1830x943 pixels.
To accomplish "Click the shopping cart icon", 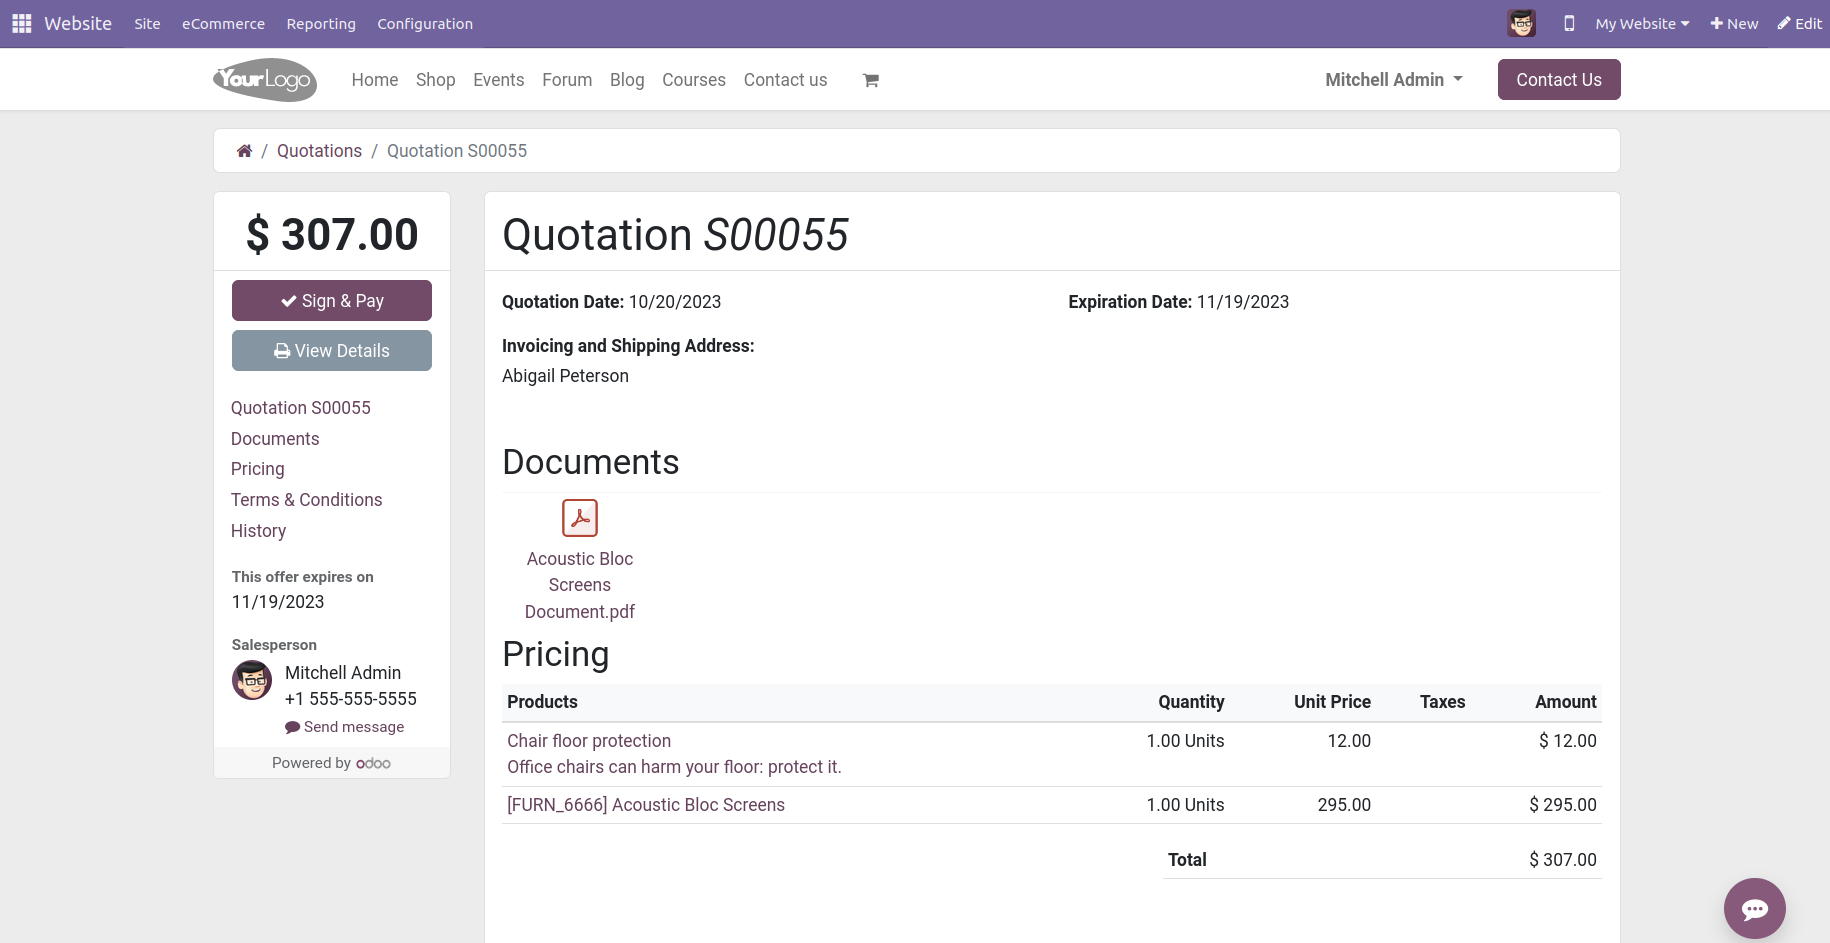I will click(x=870, y=80).
